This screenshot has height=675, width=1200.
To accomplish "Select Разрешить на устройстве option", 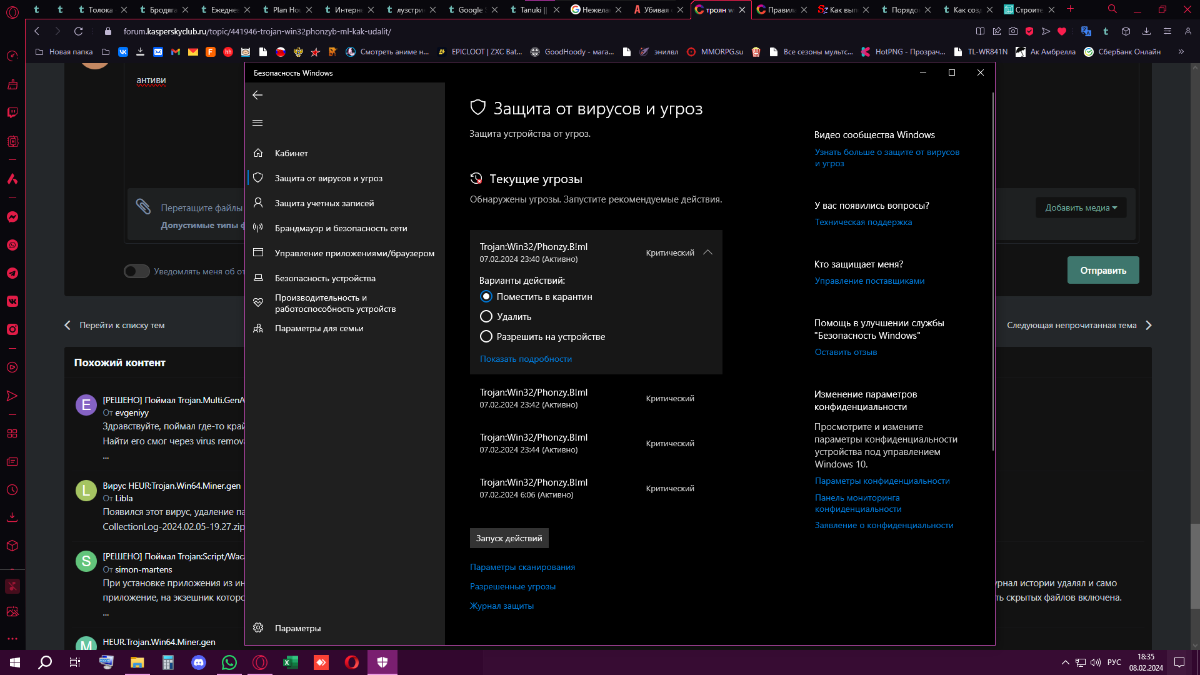I will tap(487, 337).
